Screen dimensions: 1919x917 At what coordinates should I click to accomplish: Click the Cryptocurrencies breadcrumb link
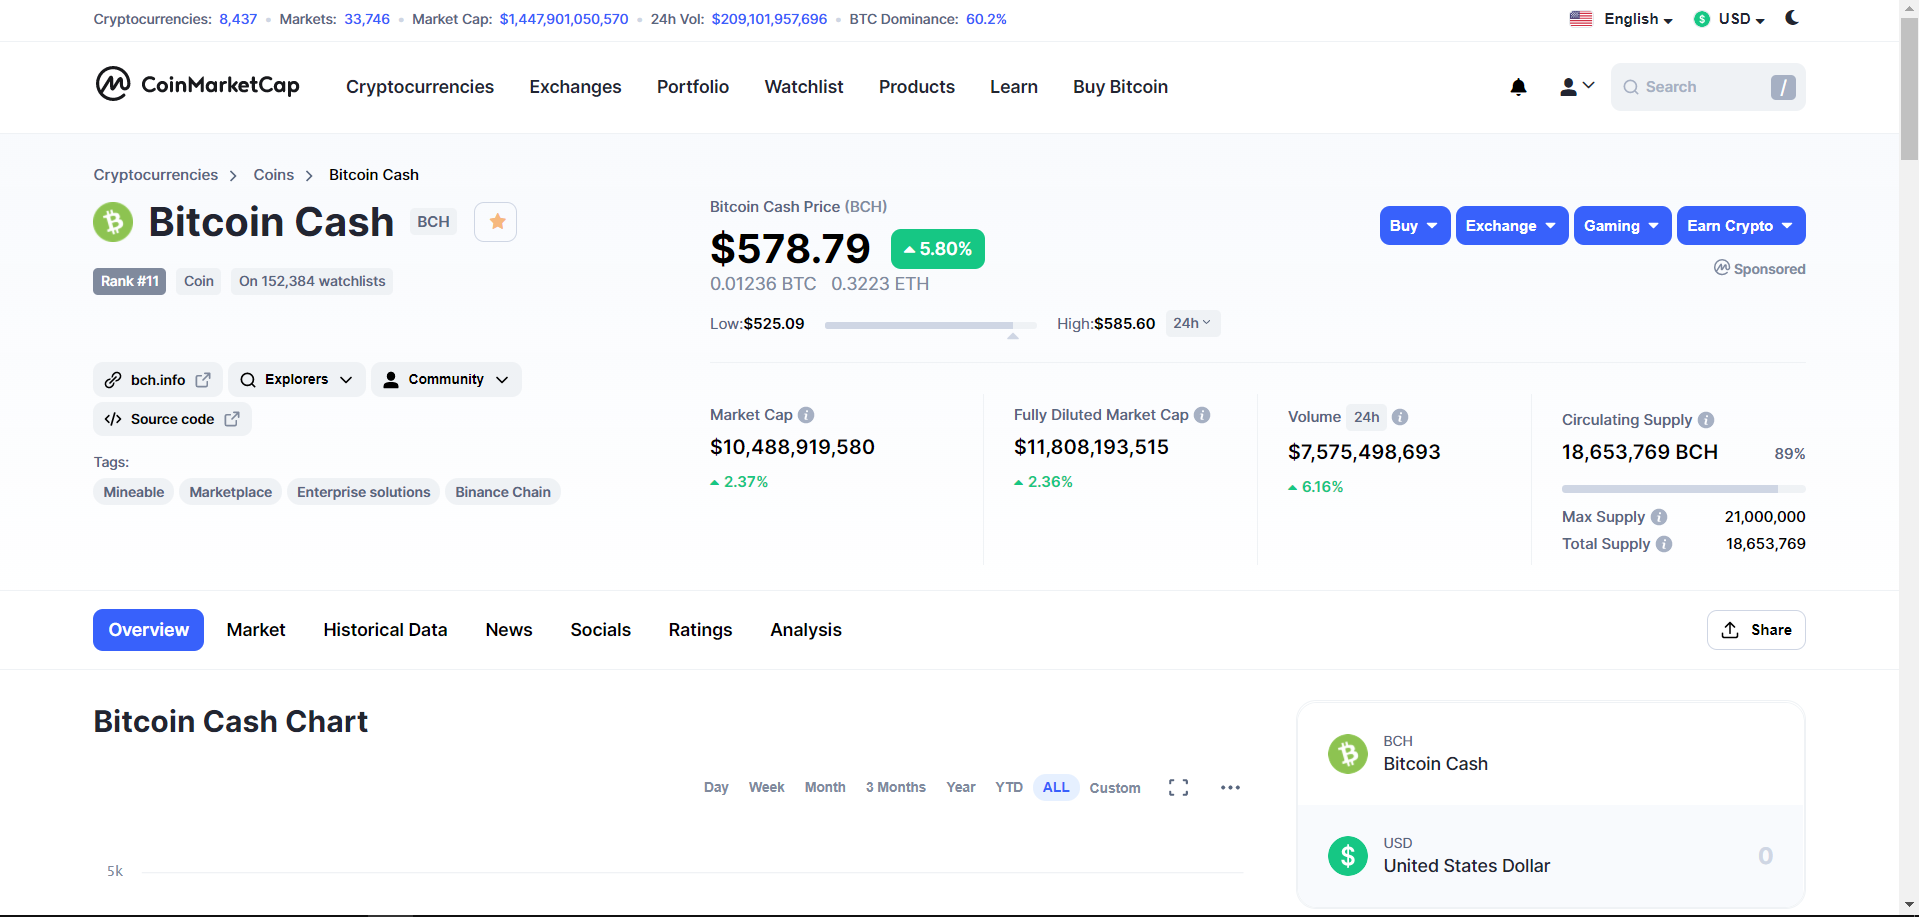(156, 175)
